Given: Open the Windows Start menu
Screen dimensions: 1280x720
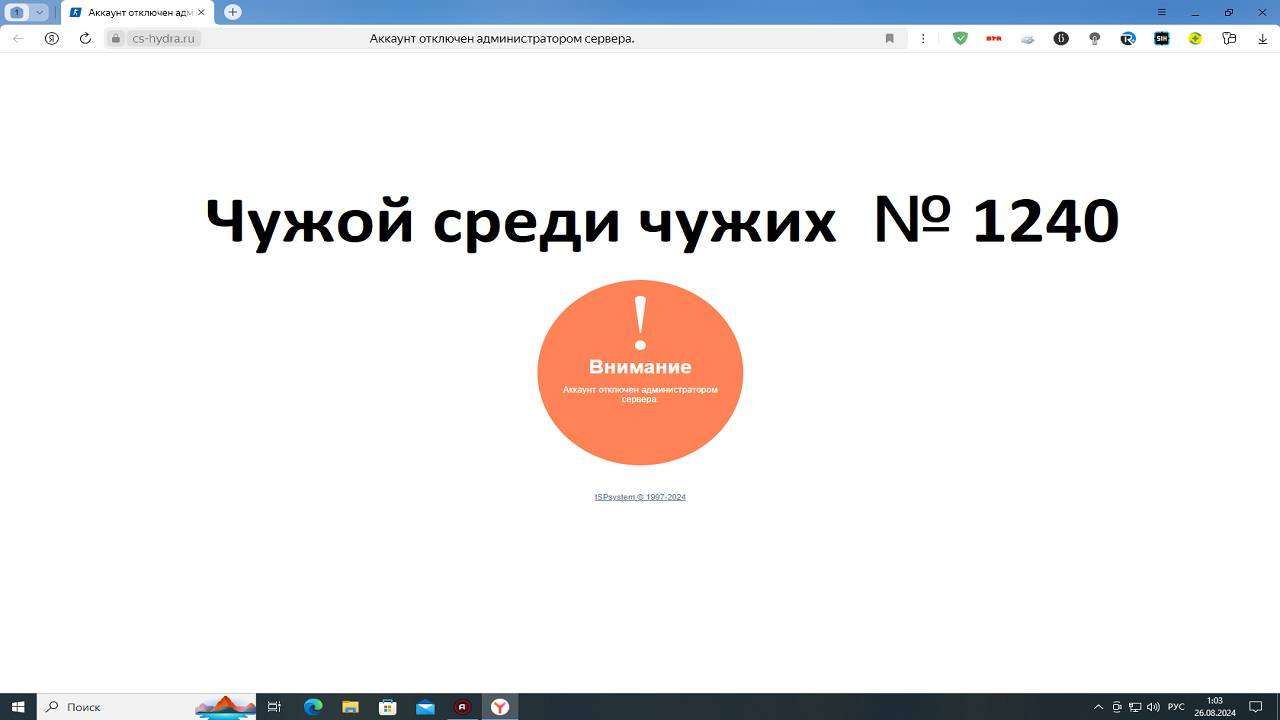Looking at the screenshot, I should 18,707.
